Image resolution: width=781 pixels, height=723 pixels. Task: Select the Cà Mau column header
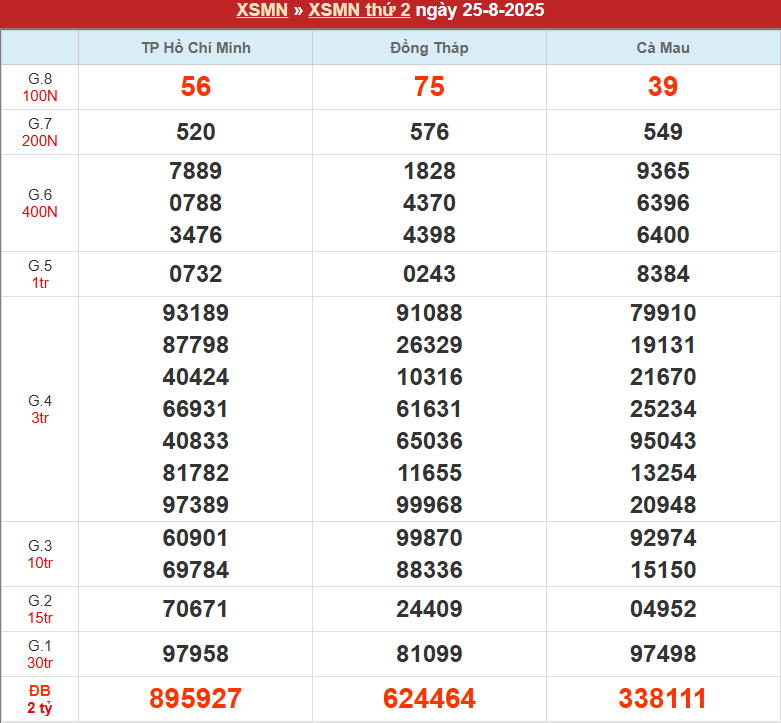point(663,48)
